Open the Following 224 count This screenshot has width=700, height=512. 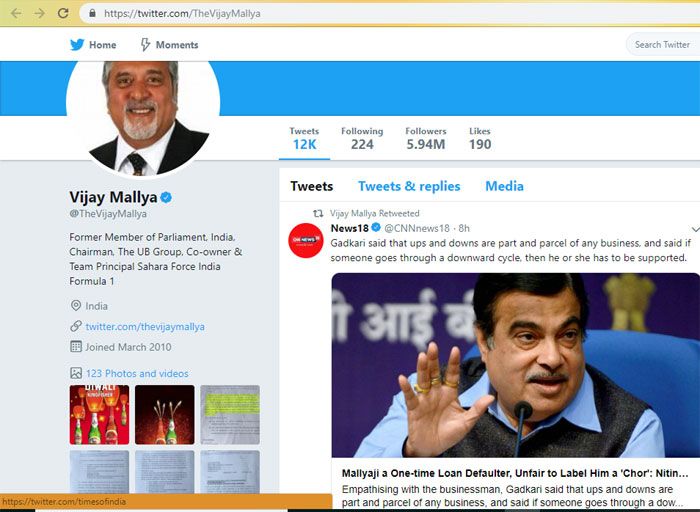click(x=362, y=138)
